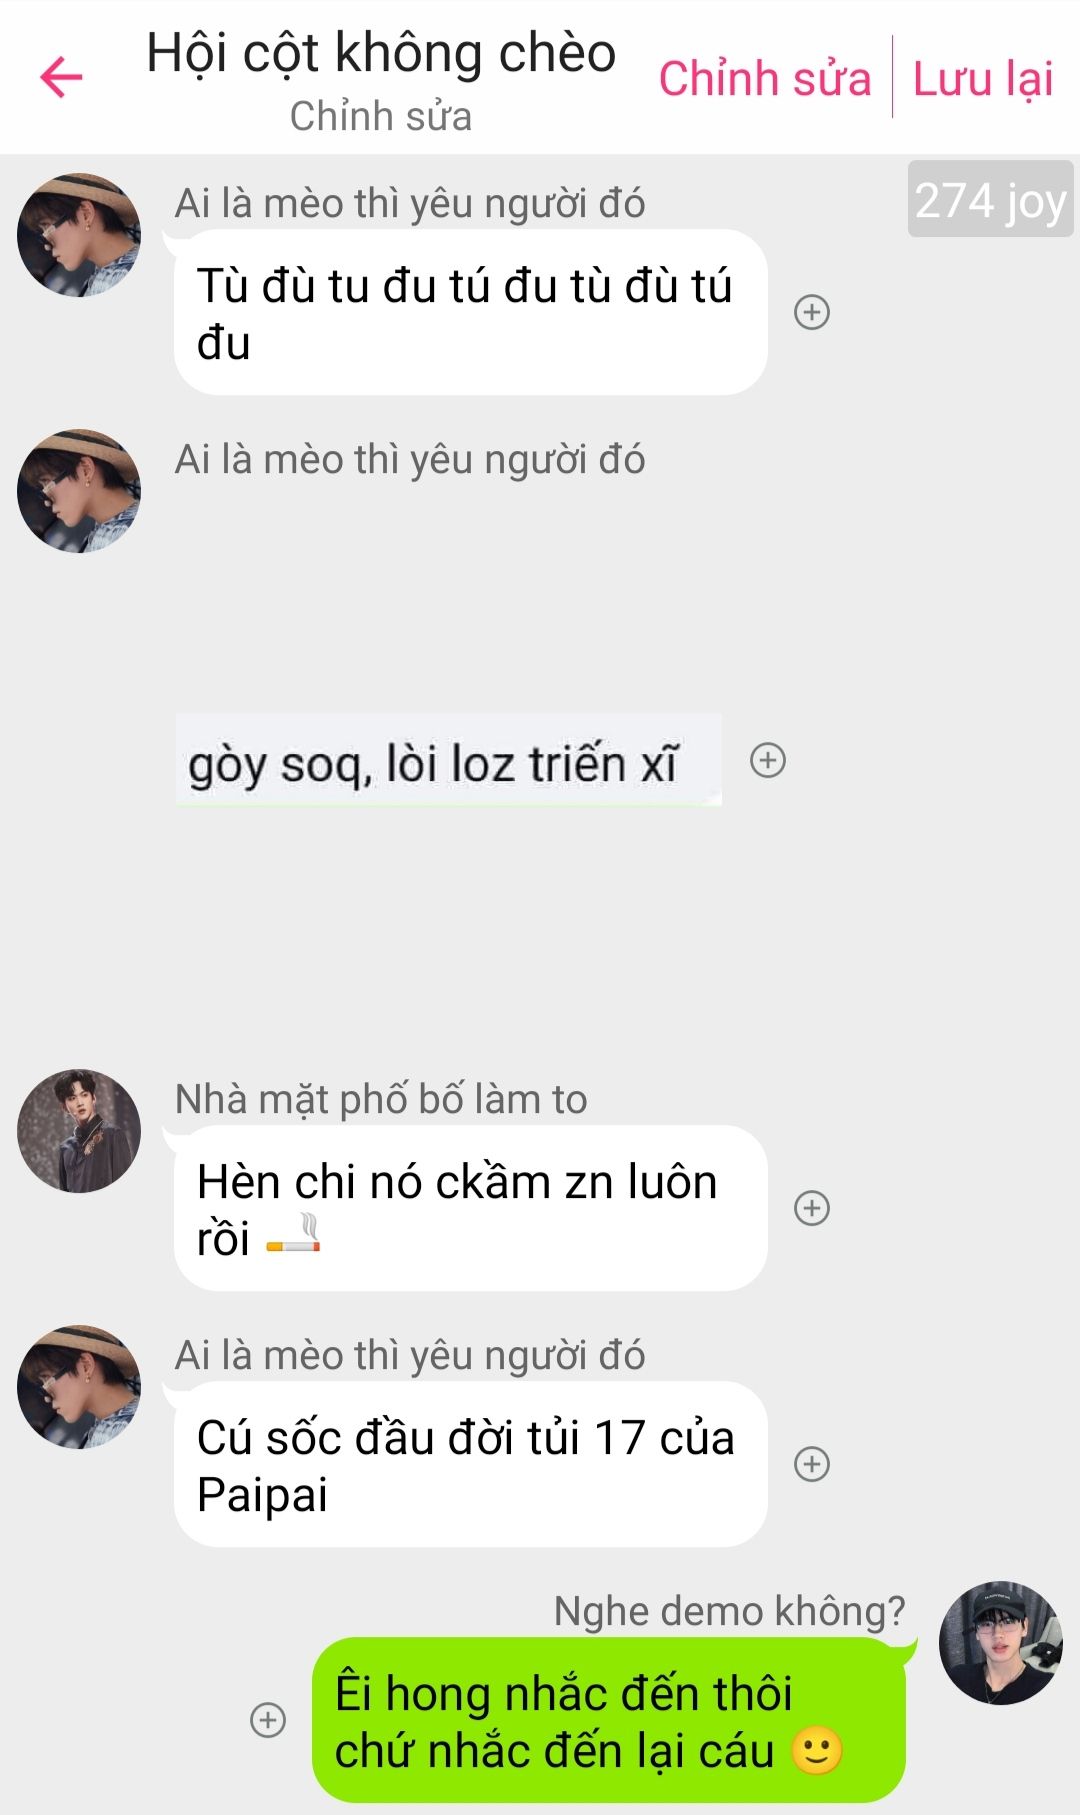
Task: Tap the 'Lưu lại' save button
Action: click(x=983, y=79)
